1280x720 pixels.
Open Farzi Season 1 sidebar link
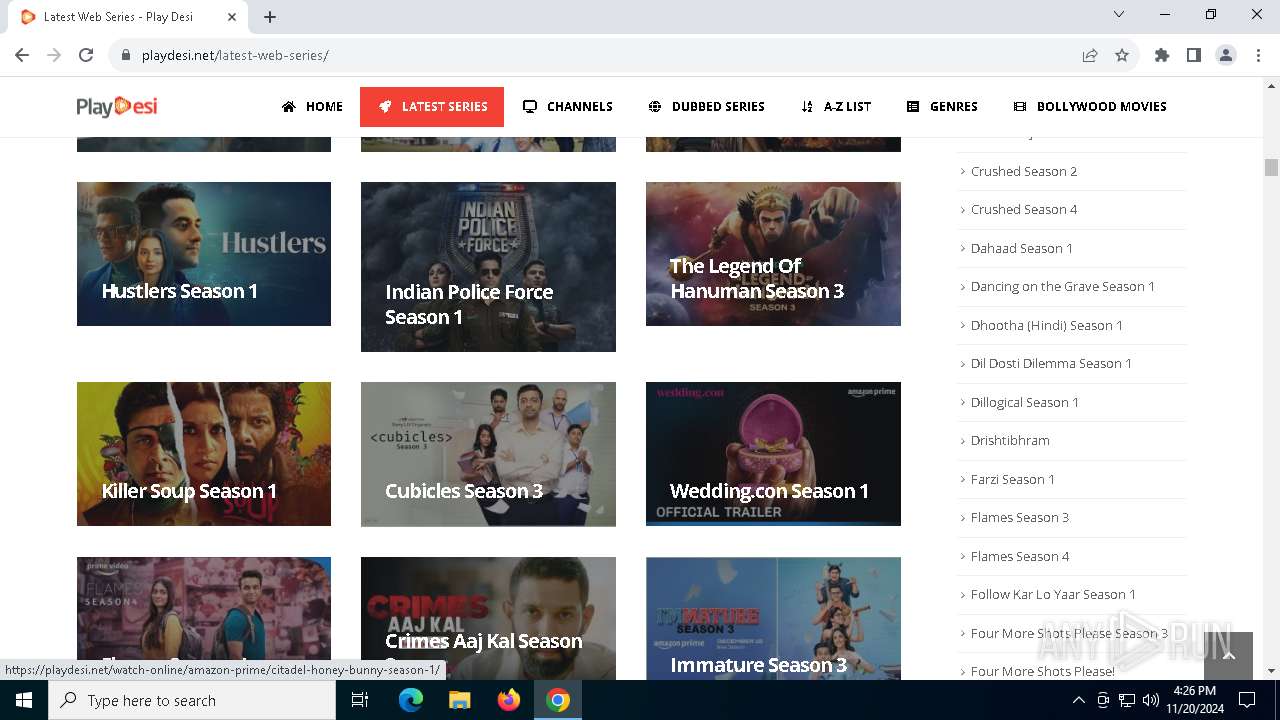coord(1012,479)
